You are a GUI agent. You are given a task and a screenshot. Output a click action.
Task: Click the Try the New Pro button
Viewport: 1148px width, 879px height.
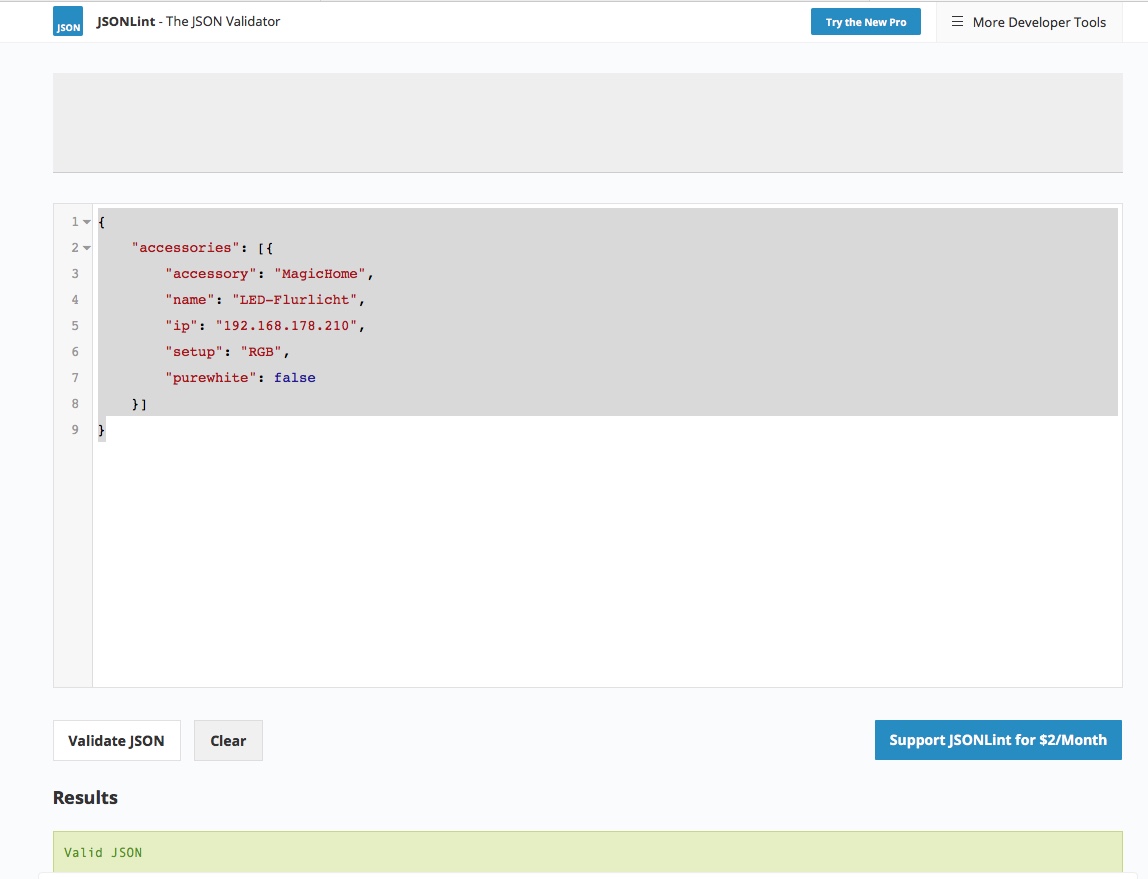[865, 22]
